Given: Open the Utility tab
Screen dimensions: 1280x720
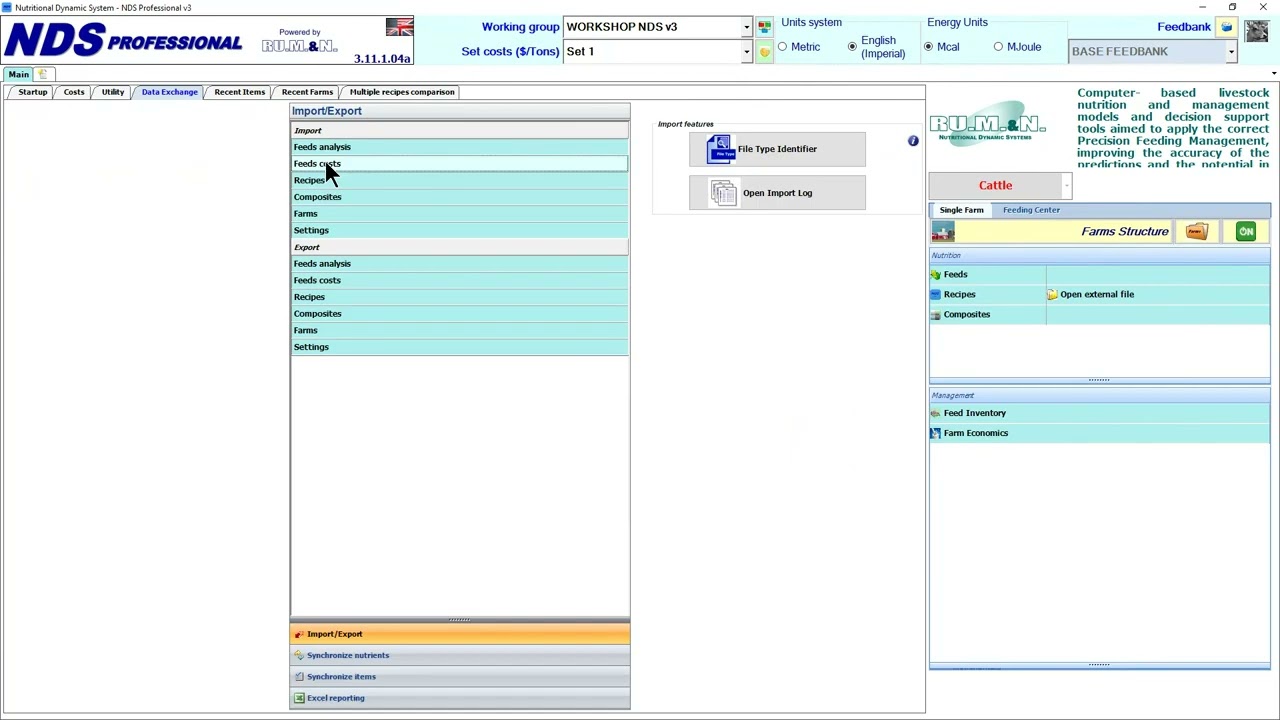Looking at the screenshot, I should [113, 92].
